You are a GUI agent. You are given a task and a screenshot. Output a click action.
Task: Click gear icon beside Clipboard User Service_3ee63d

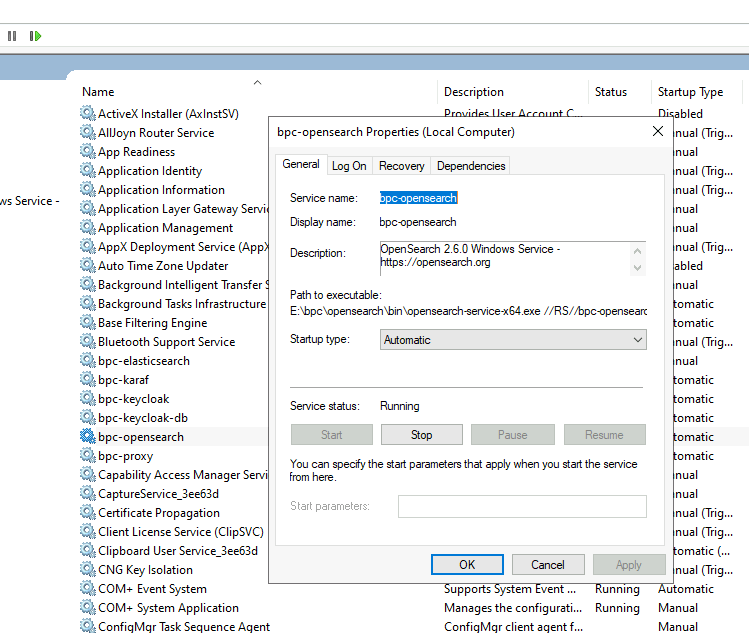click(x=87, y=551)
